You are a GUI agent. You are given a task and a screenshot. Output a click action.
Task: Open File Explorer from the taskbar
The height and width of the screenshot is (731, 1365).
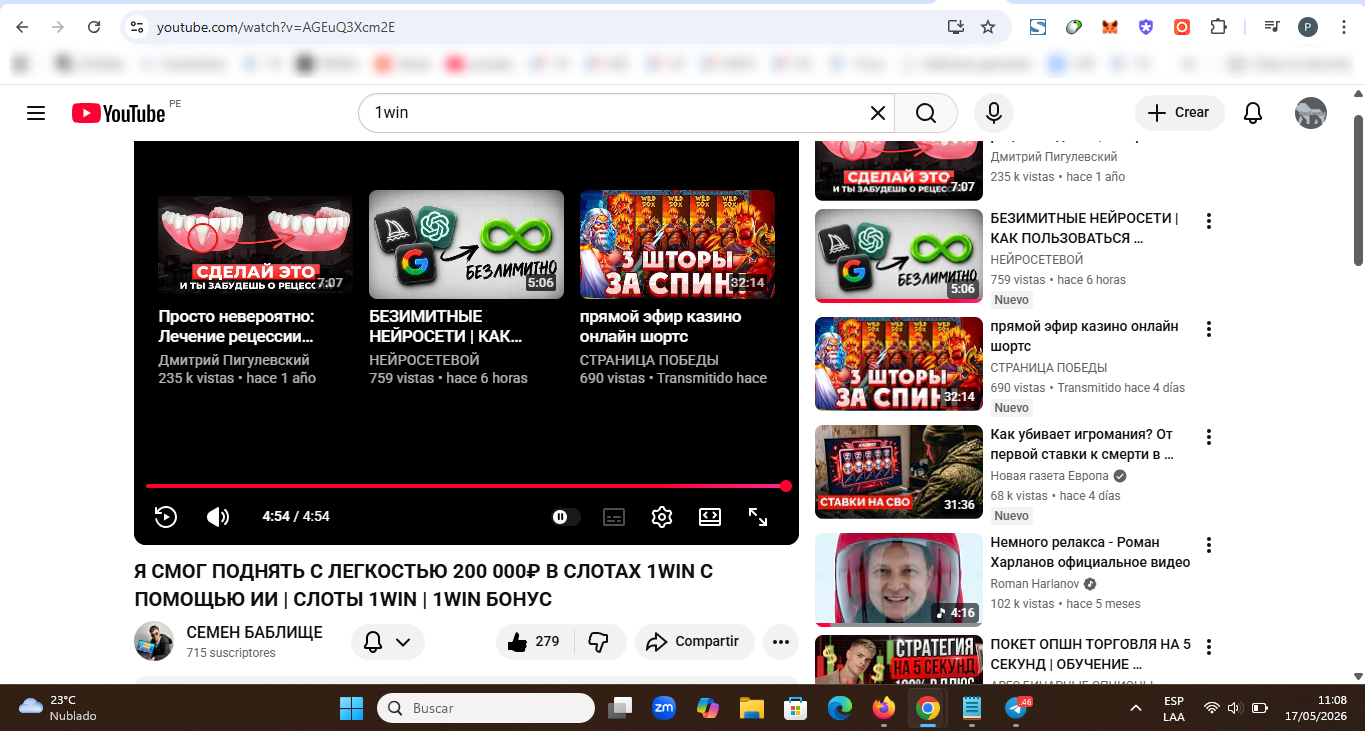751,708
